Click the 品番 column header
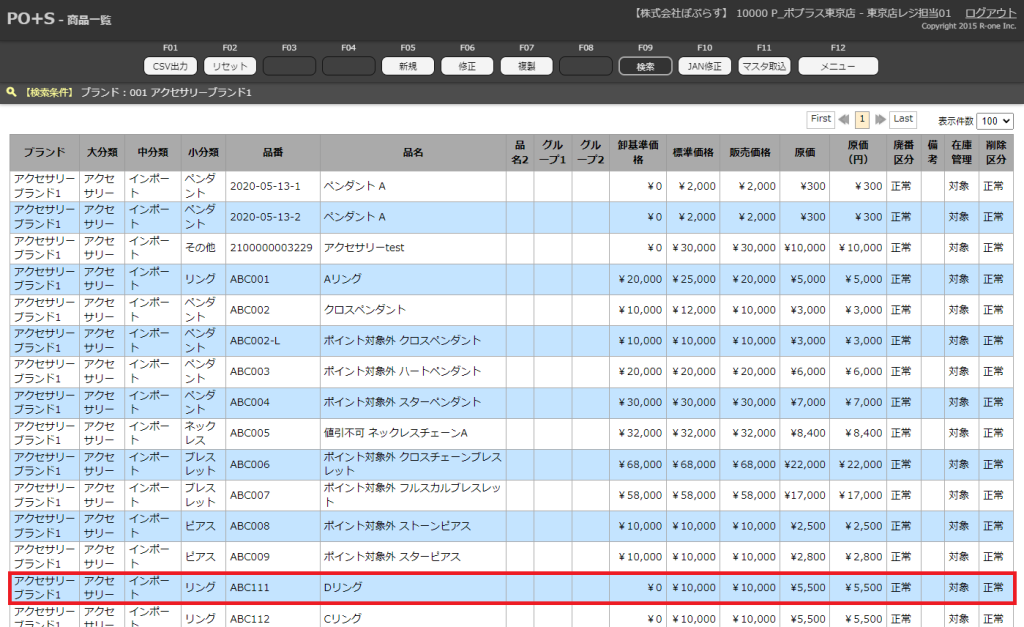The width and height of the screenshot is (1024, 627). point(273,153)
